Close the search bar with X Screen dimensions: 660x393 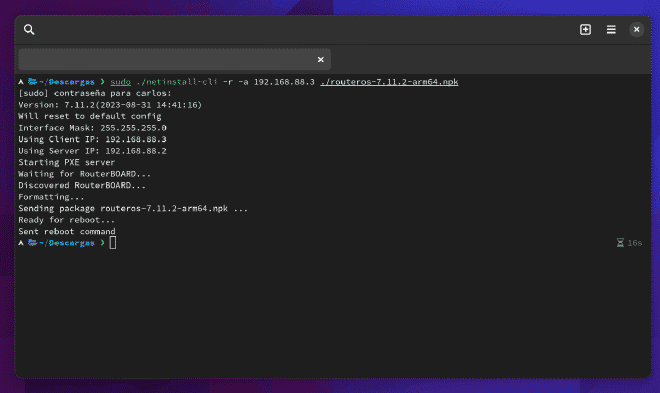coord(321,60)
